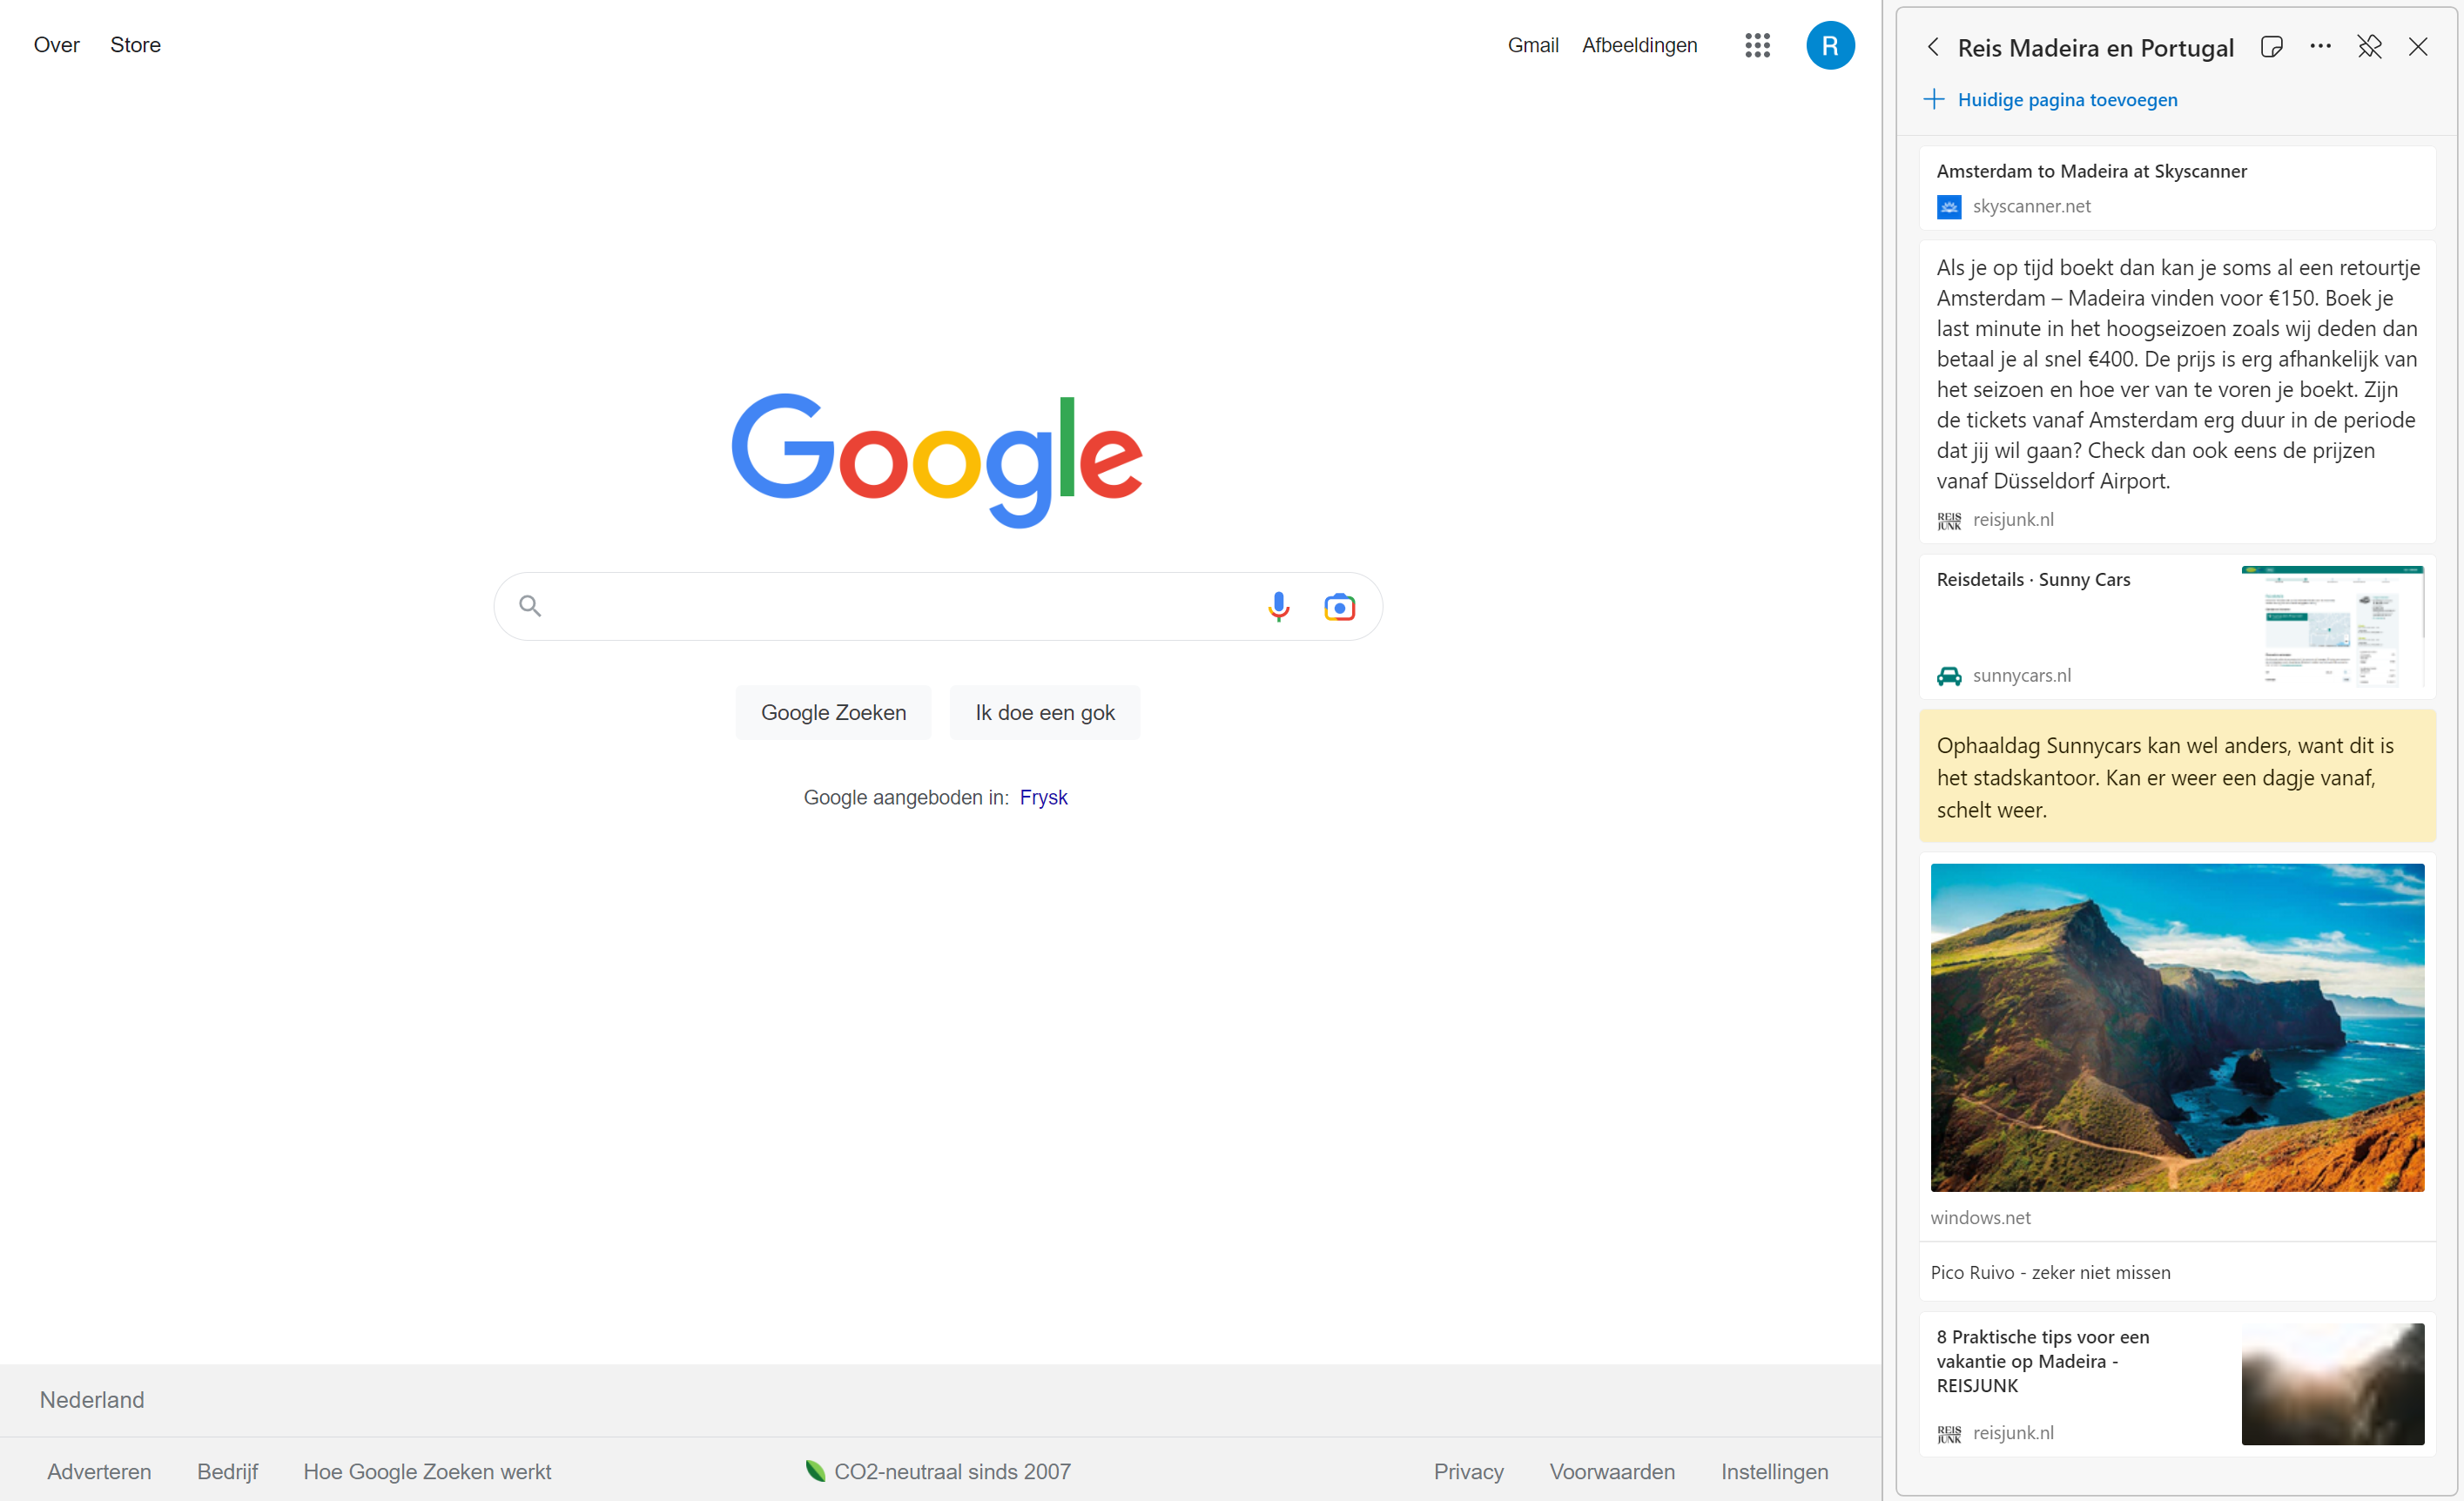Screen dimensions: 2464x1501
Task: Click the Reis Madeira en Portugal title
Action: [2095, 48]
